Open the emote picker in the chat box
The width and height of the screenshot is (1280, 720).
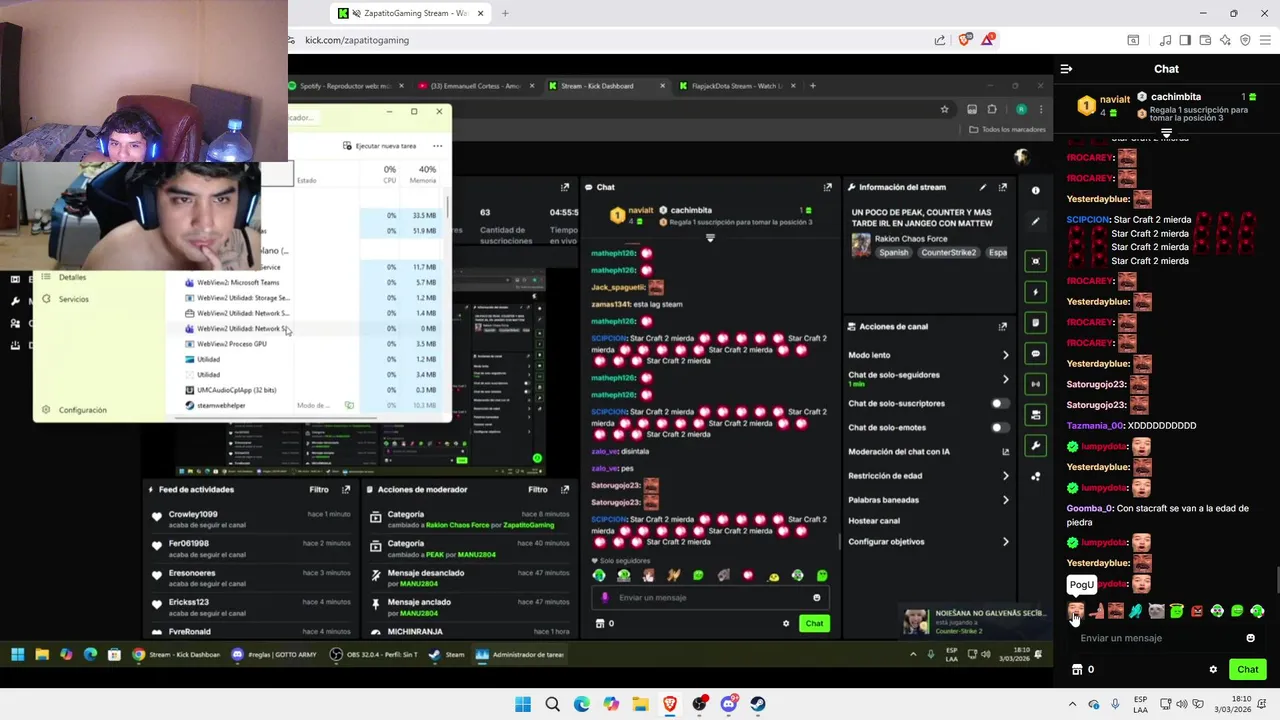1250,638
